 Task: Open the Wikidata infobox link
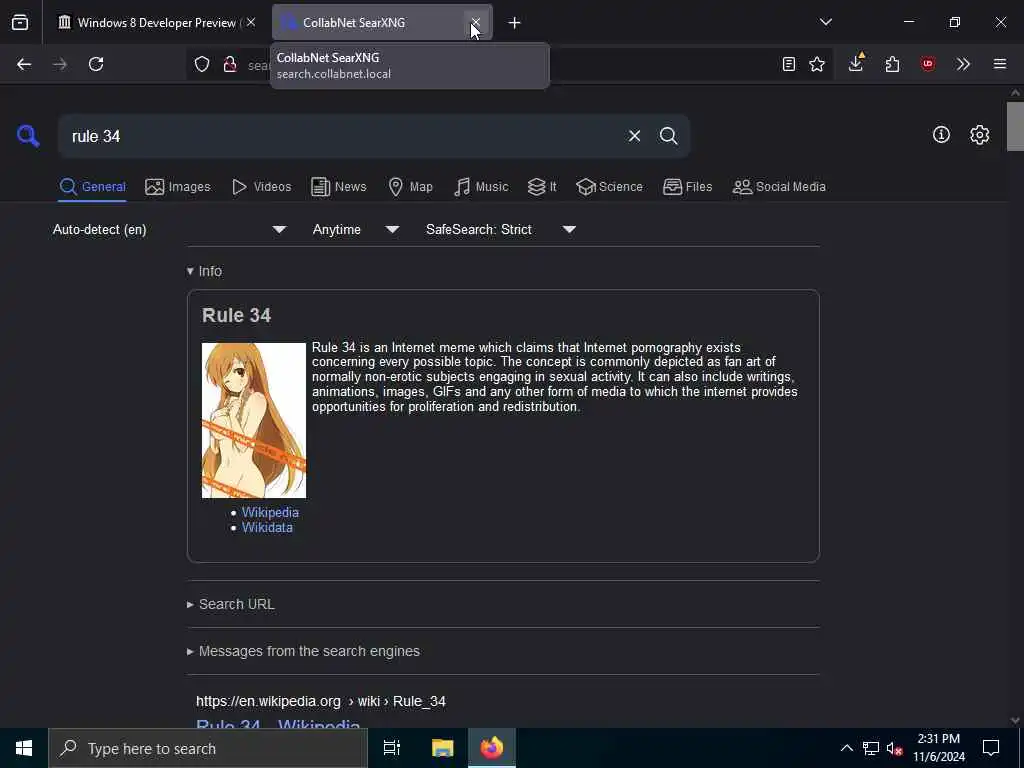267,528
